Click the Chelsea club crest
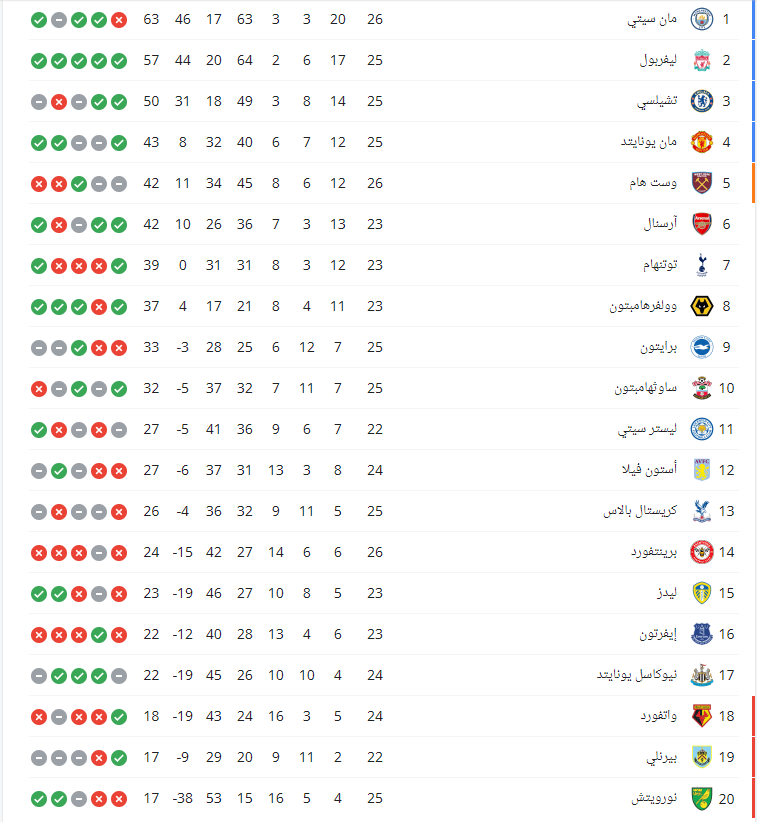This screenshot has width=757, height=822. pyautogui.click(x=702, y=101)
